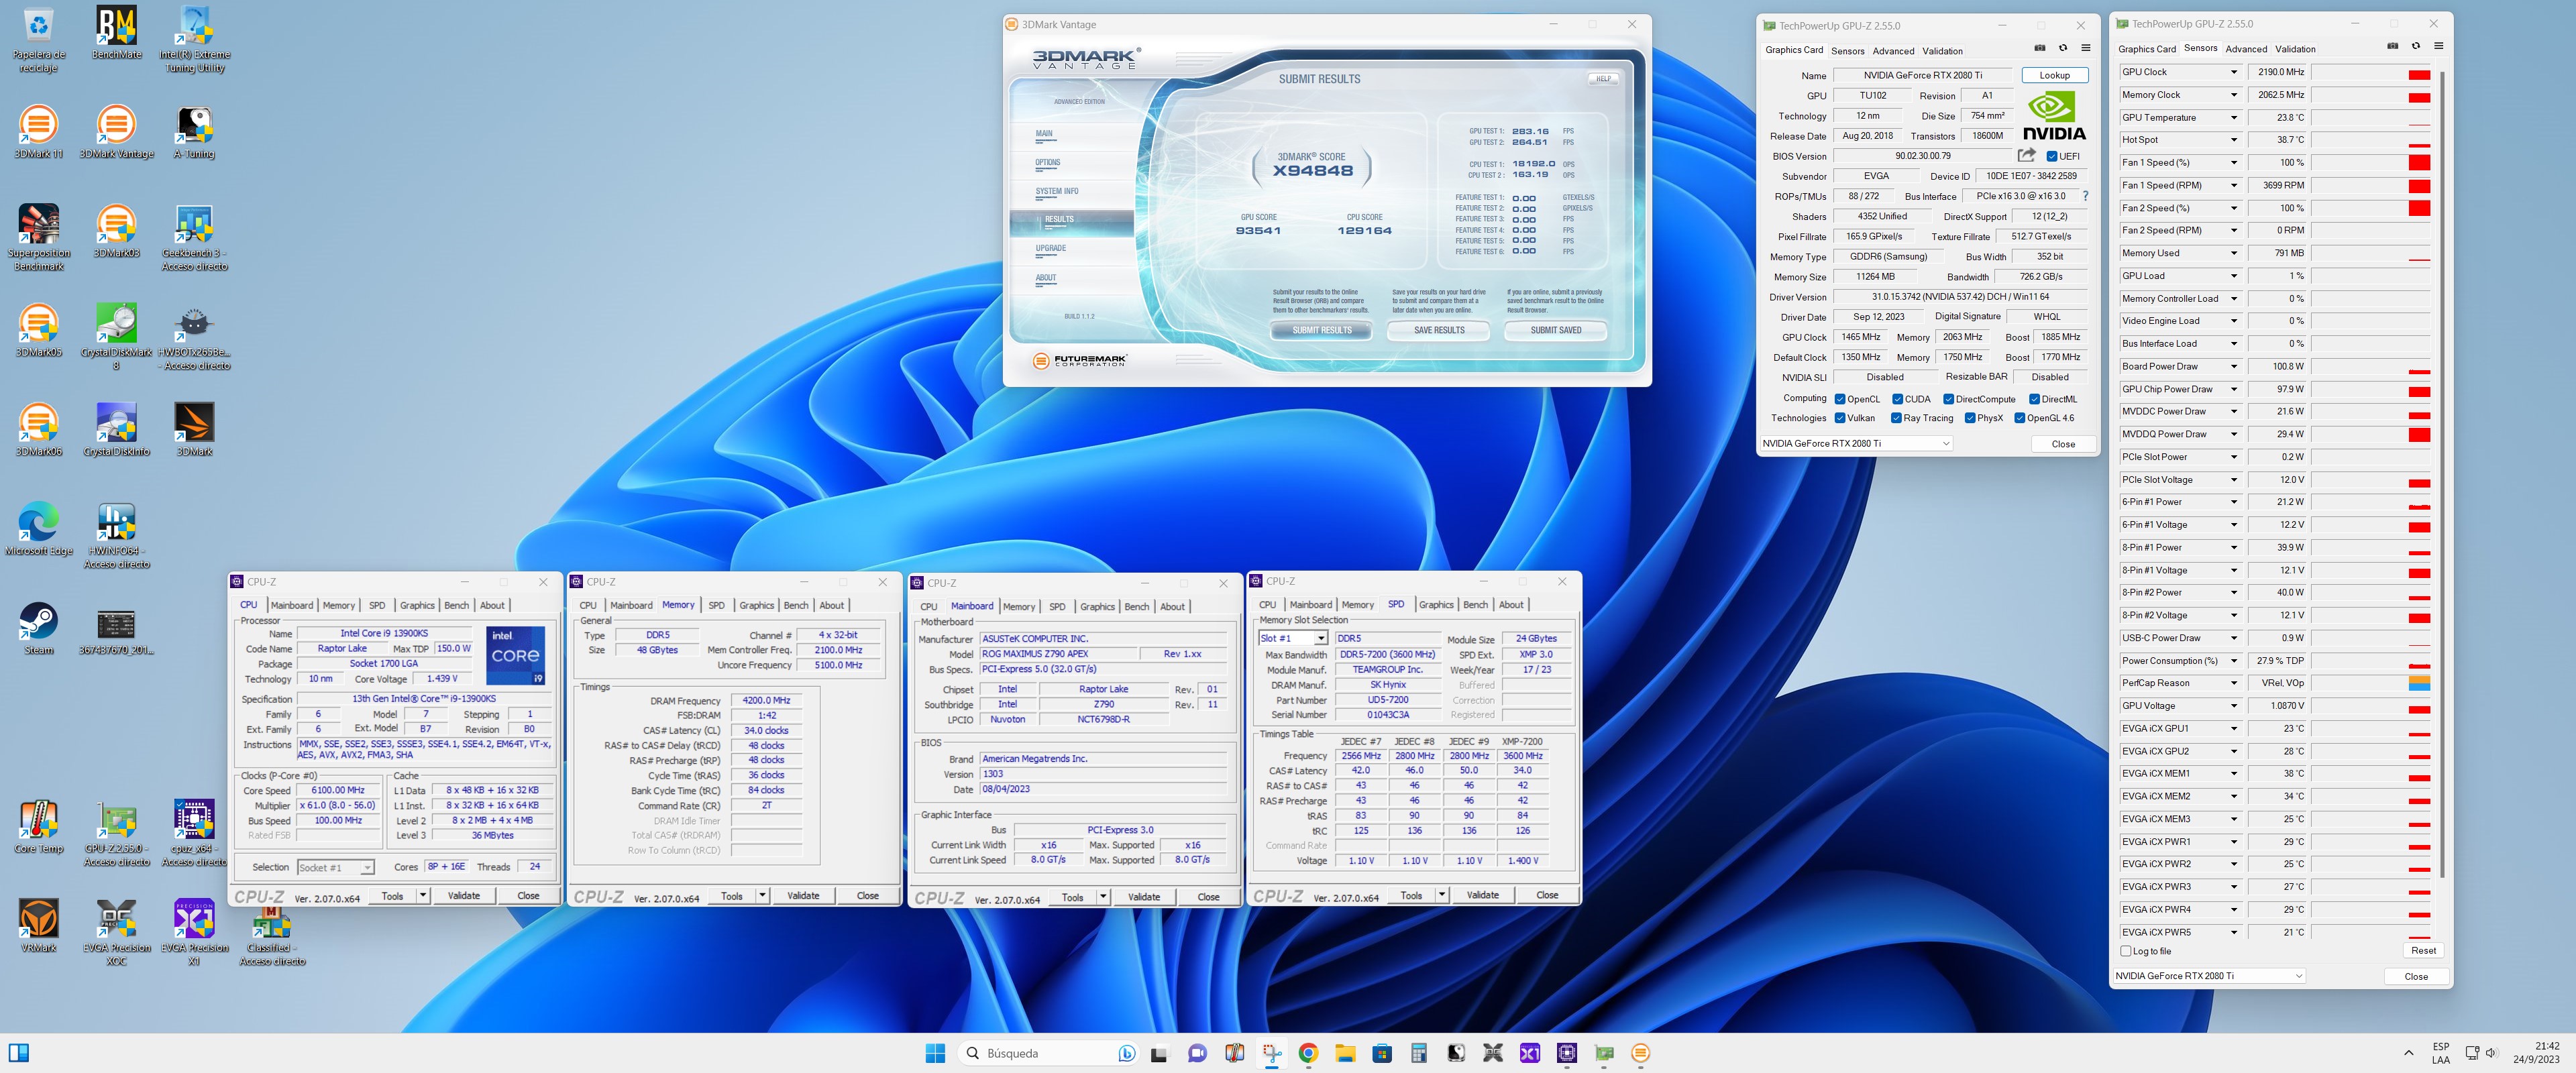Click the Lookup button in GPU-Z

click(2054, 75)
